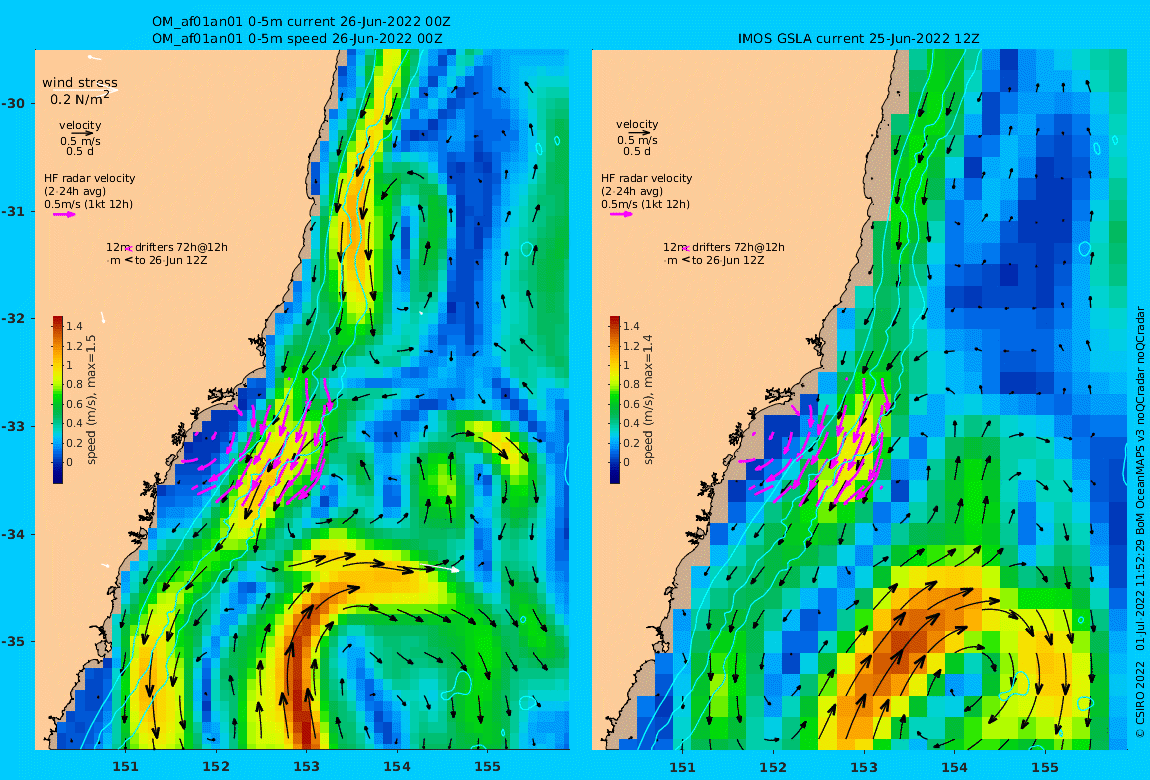The image size is (1150, 780).
Task: Click longitude 153 under the right map
Action: 863,767
